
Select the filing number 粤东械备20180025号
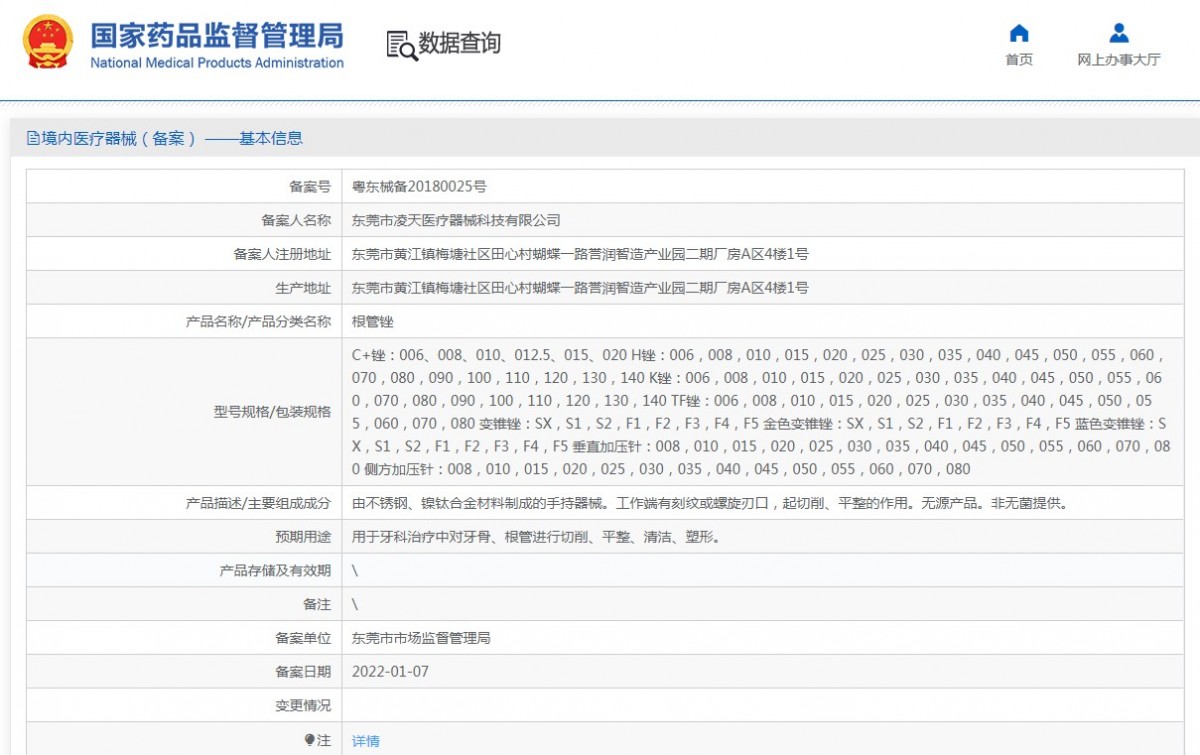tap(419, 187)
